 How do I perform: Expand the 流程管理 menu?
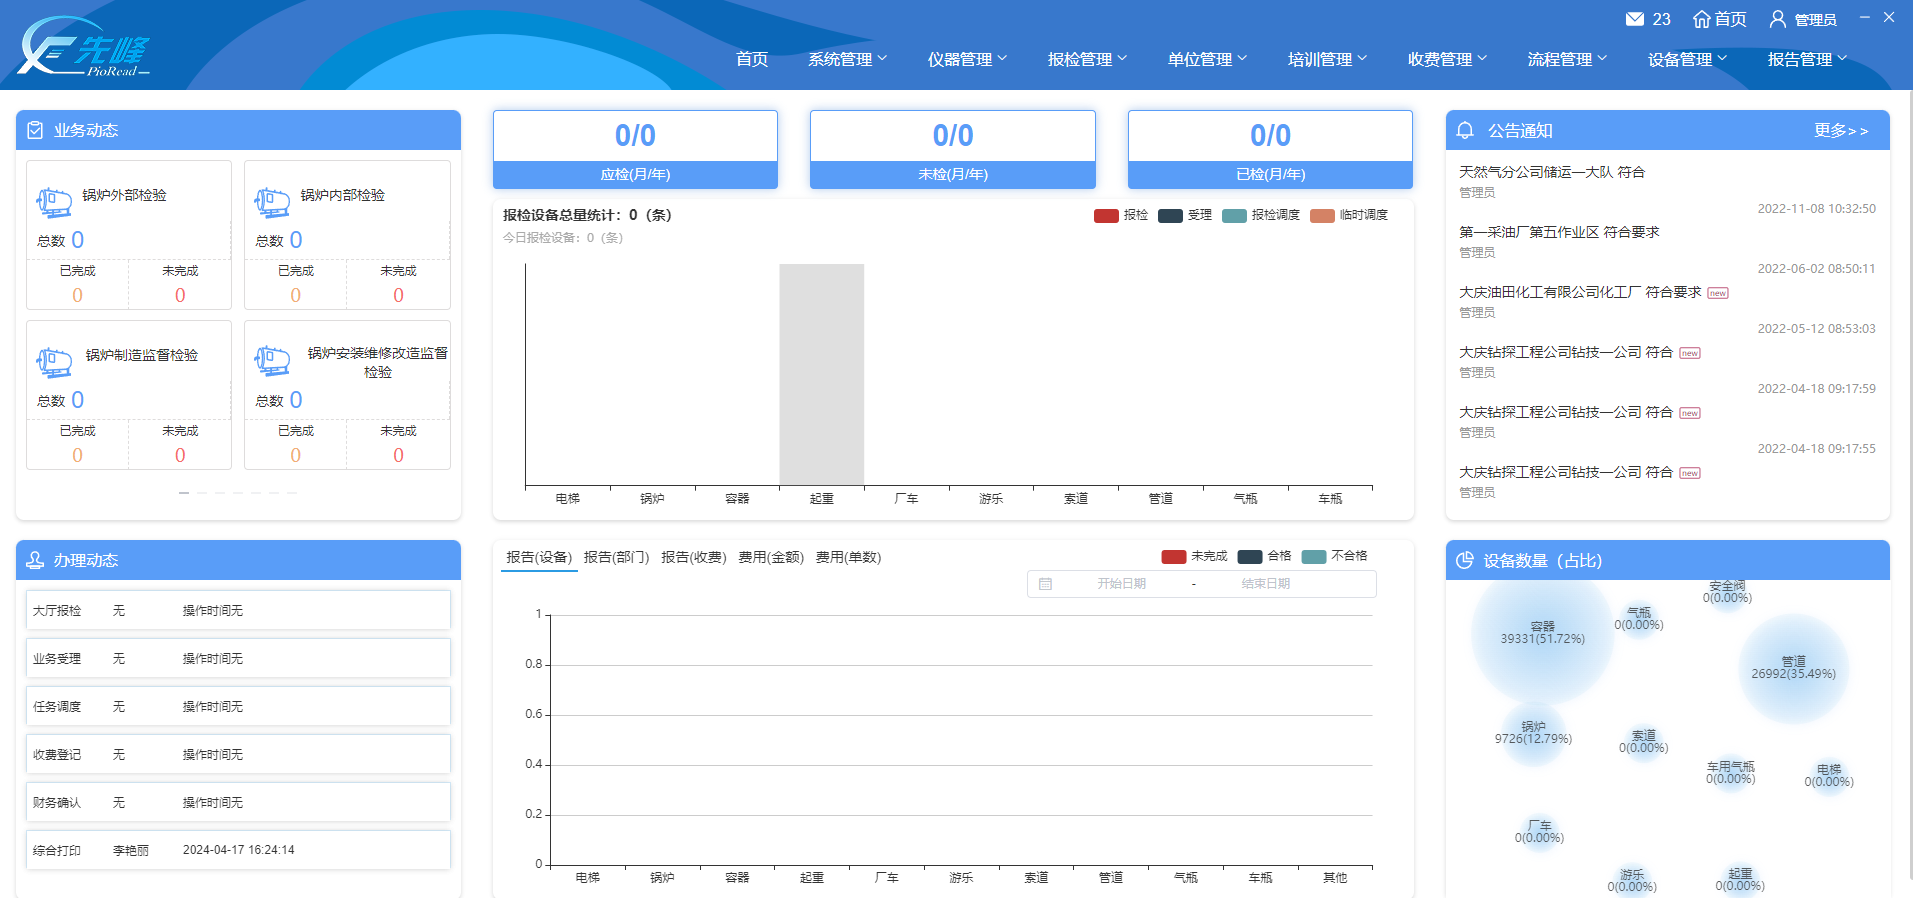1567,59
